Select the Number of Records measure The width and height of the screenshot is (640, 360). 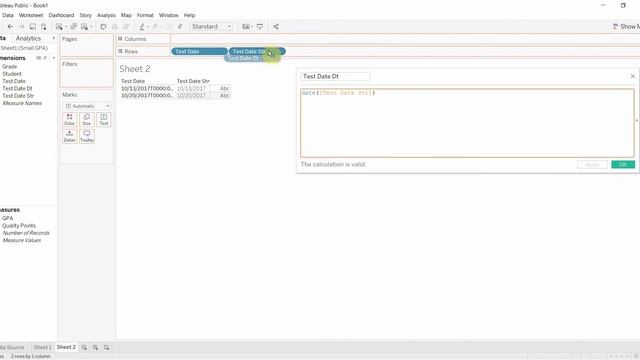point(26,233)
